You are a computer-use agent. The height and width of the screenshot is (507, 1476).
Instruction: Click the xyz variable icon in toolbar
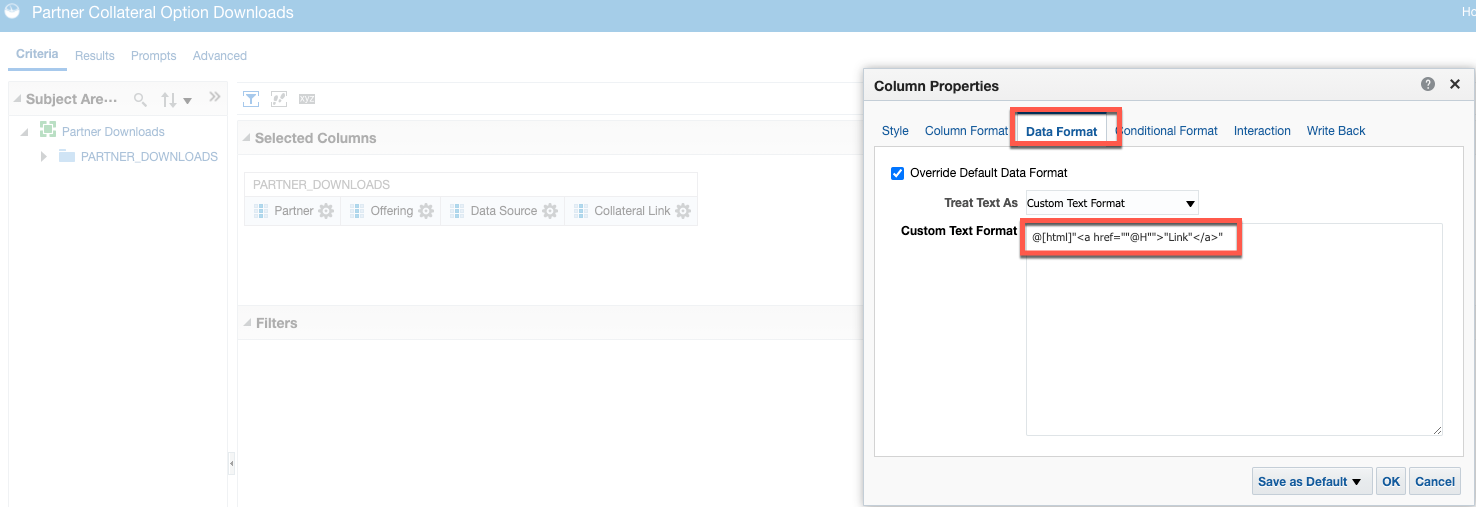(307, 99)
